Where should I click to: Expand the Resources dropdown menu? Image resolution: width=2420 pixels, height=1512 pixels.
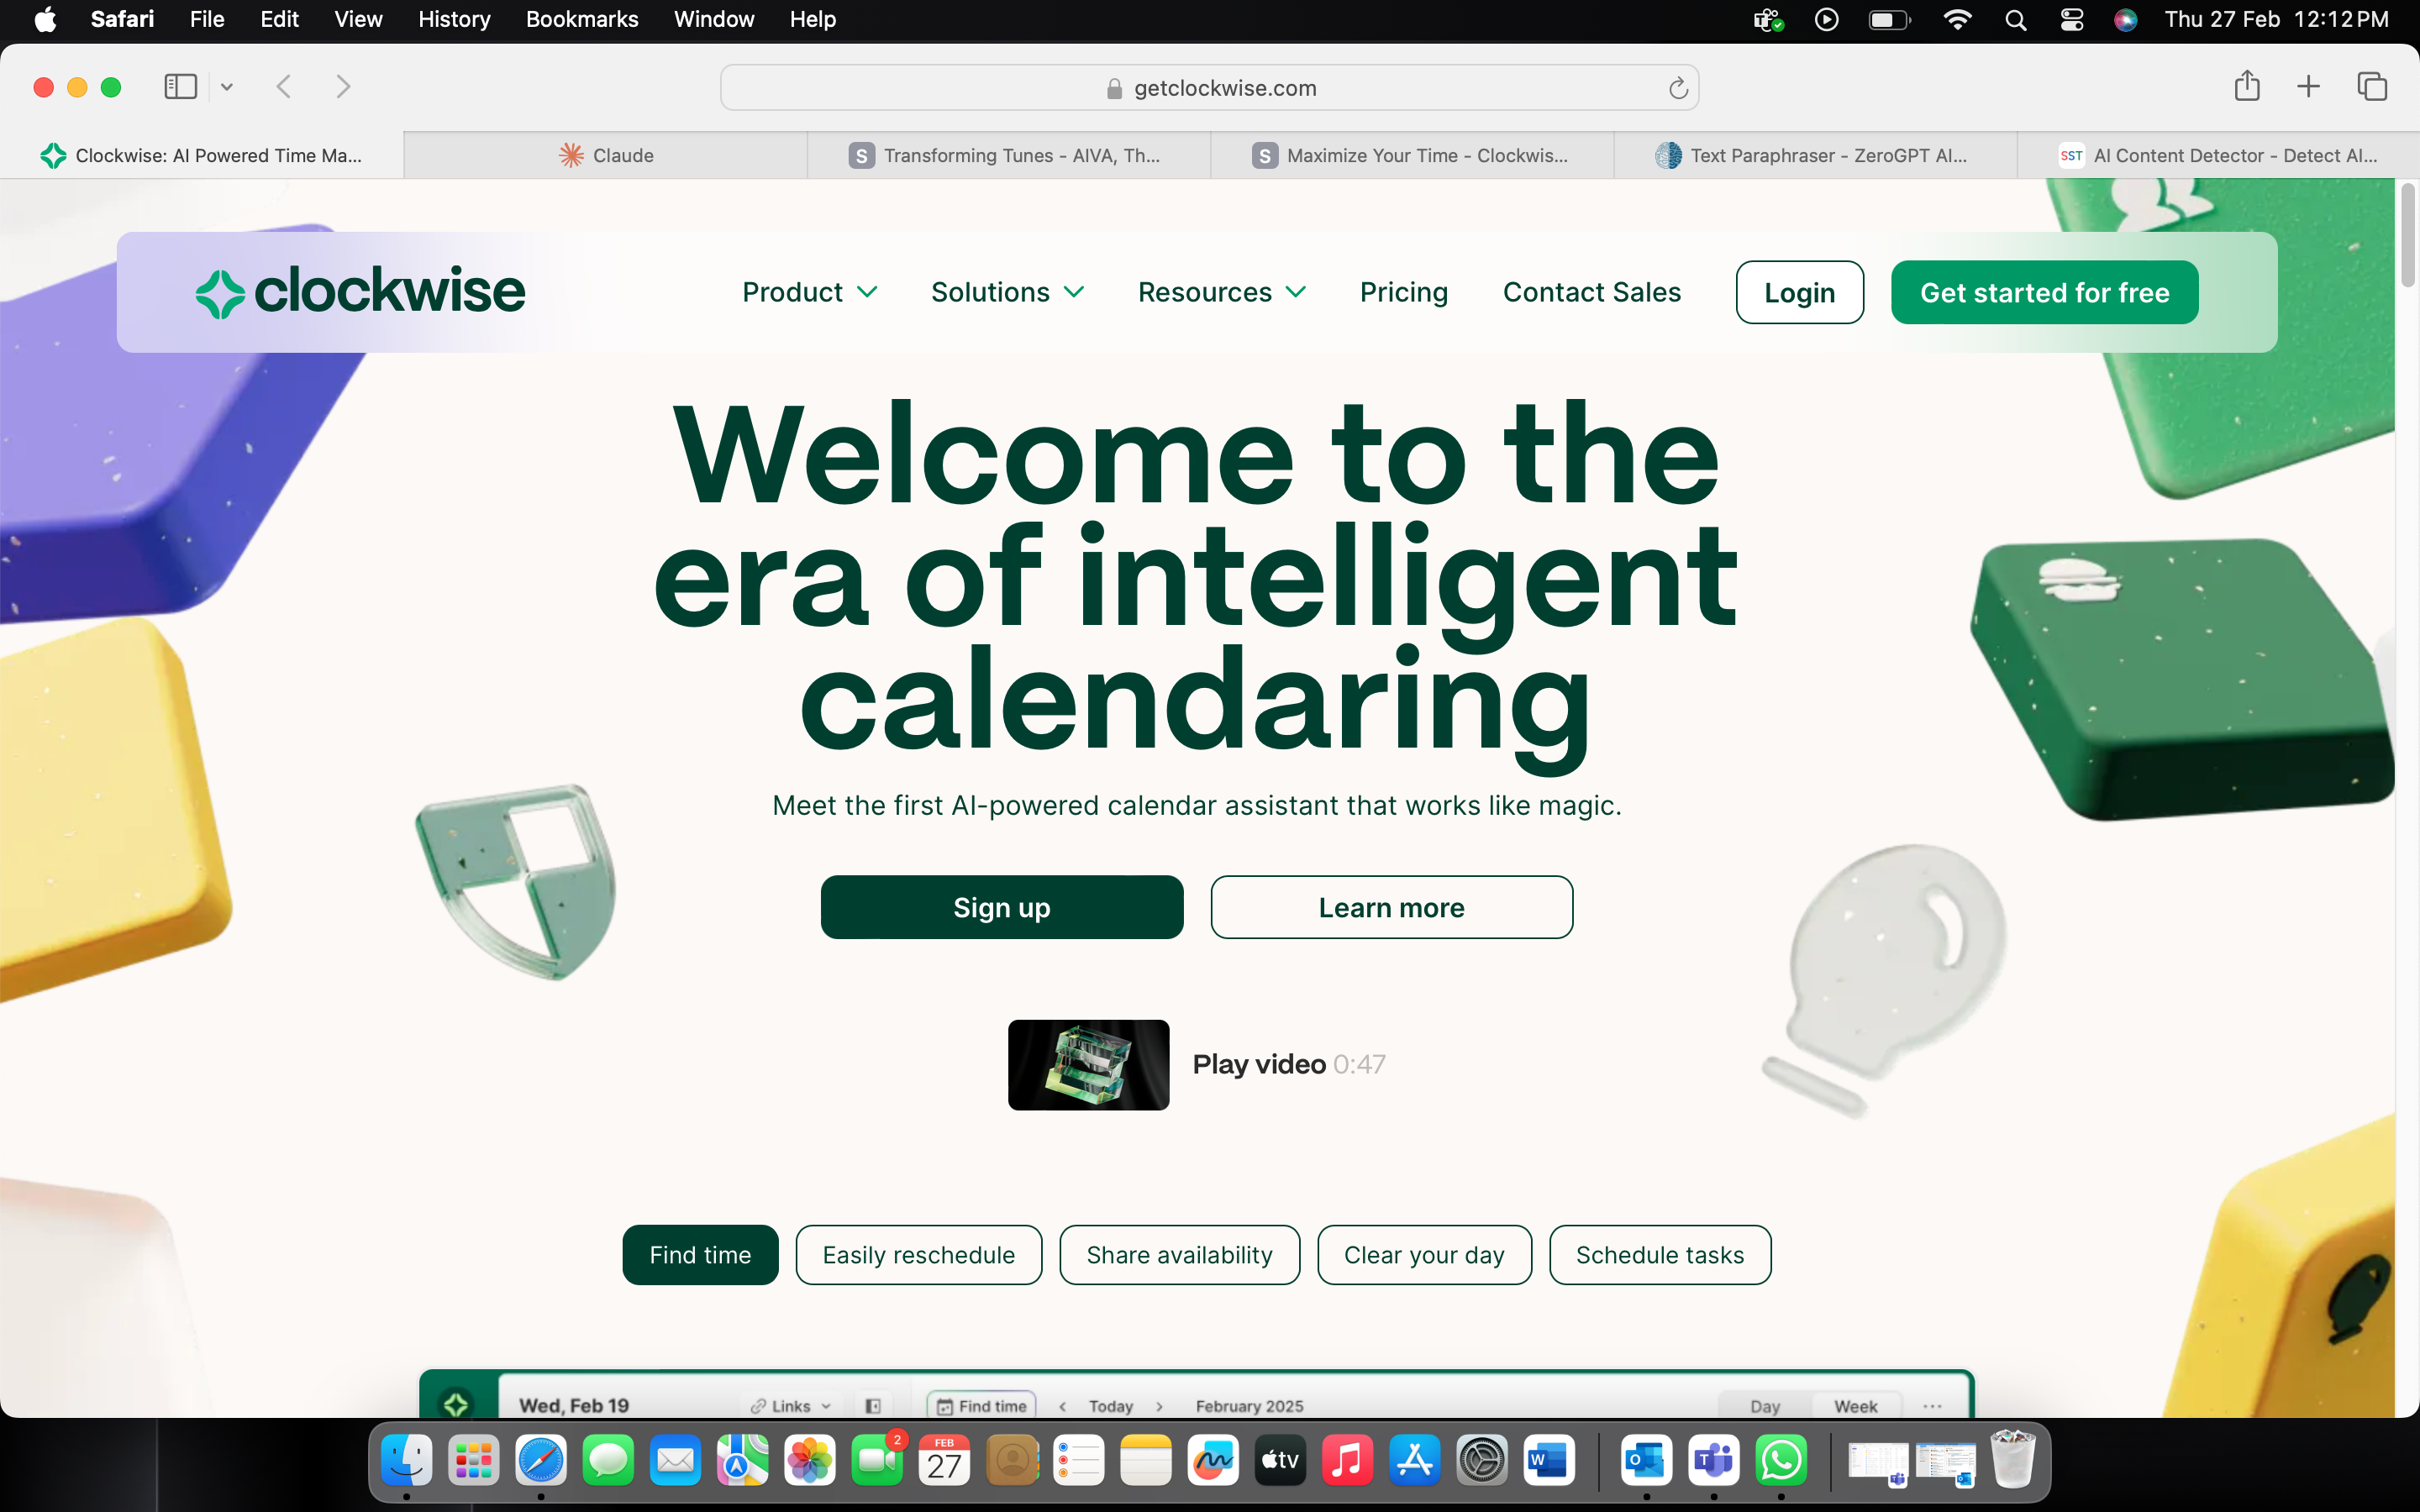coord(1222,292)
